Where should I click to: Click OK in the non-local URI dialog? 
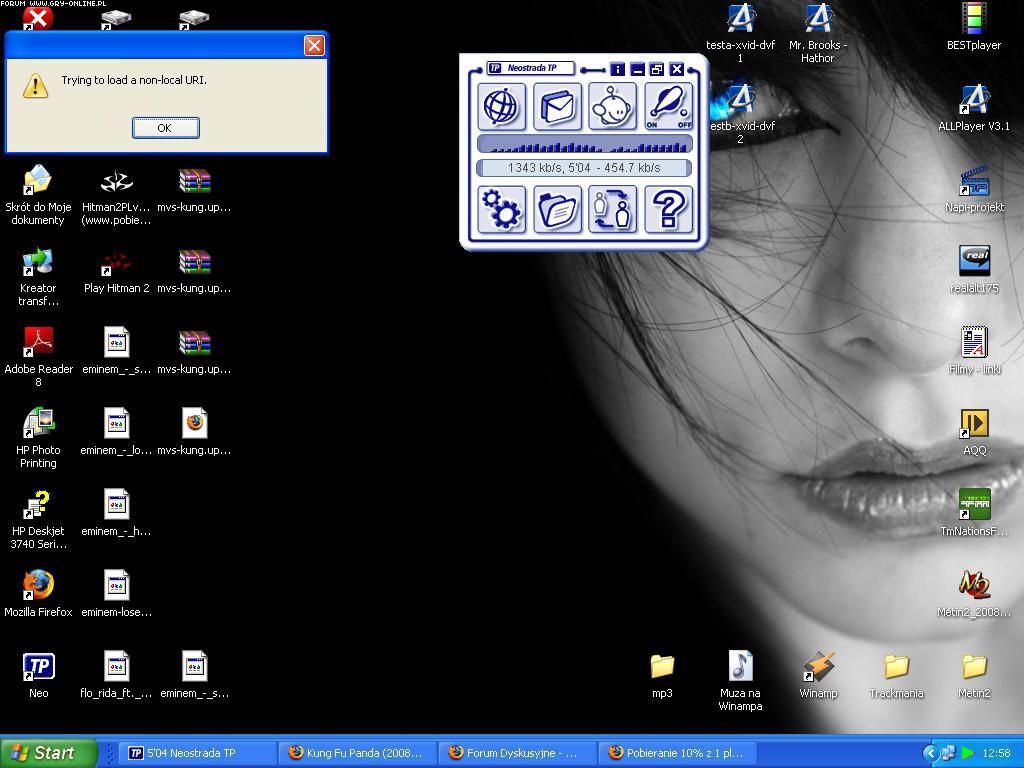tap(165, 127)
